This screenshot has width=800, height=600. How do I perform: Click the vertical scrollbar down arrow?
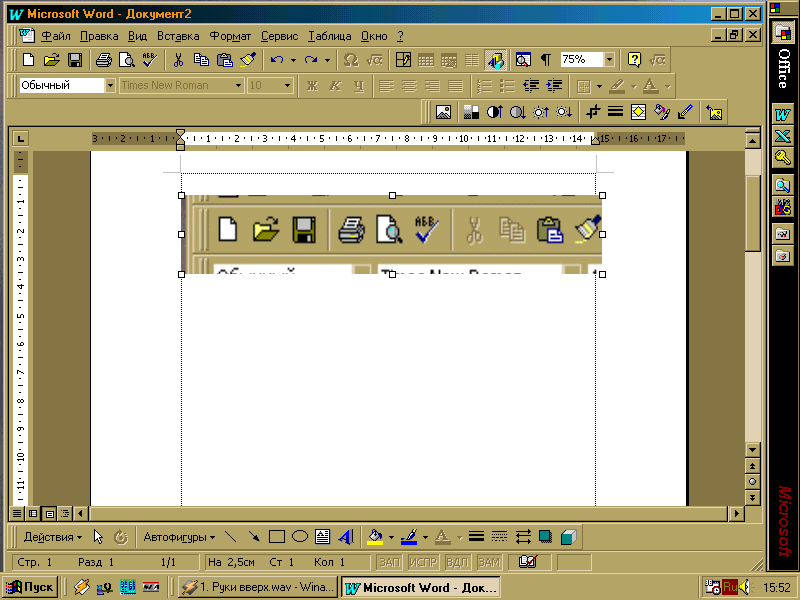753,450
